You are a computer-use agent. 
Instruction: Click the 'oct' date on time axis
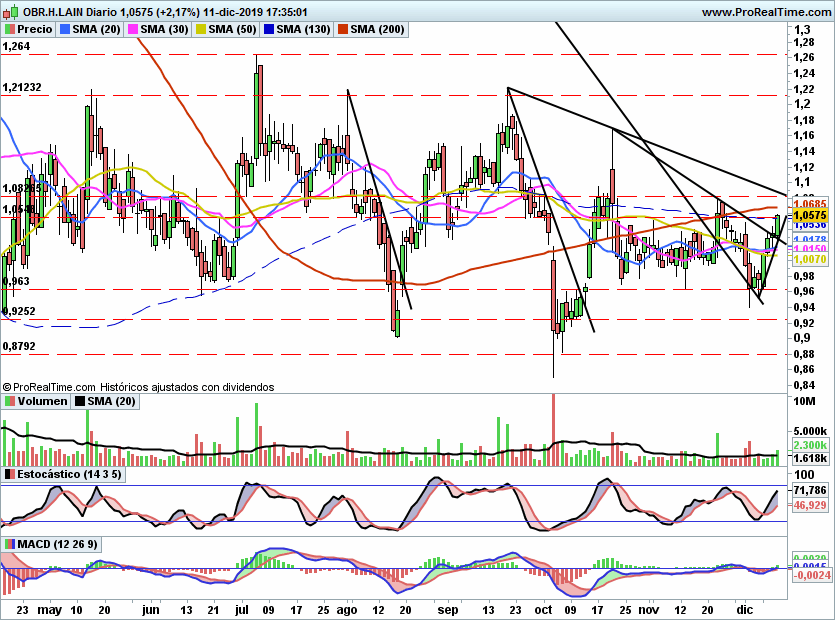pyautogui.click(x=543, y=608)
